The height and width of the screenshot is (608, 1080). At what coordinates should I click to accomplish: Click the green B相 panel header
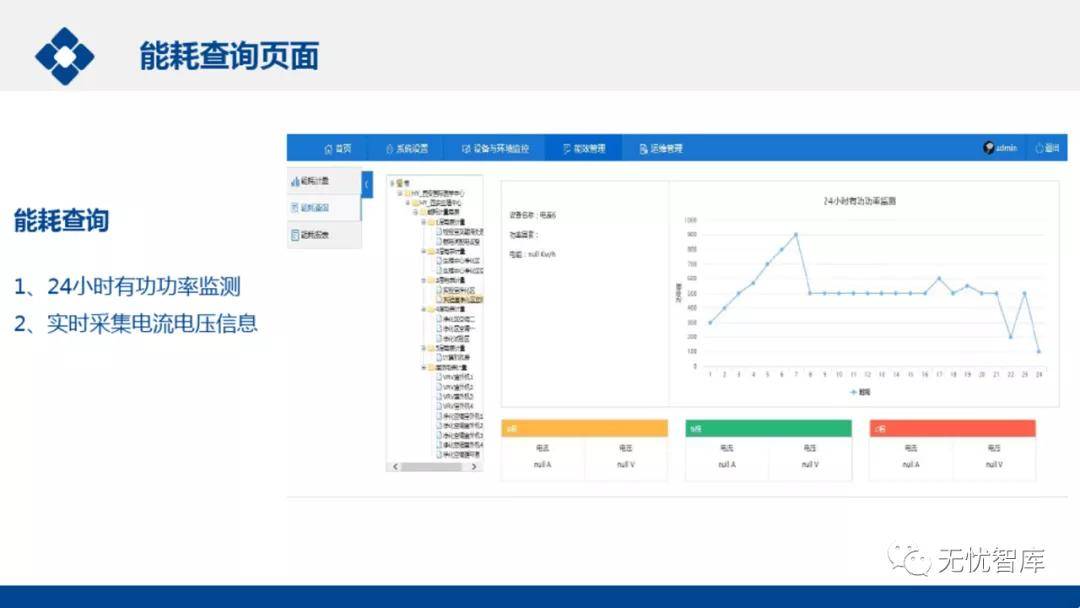[768, 428]
